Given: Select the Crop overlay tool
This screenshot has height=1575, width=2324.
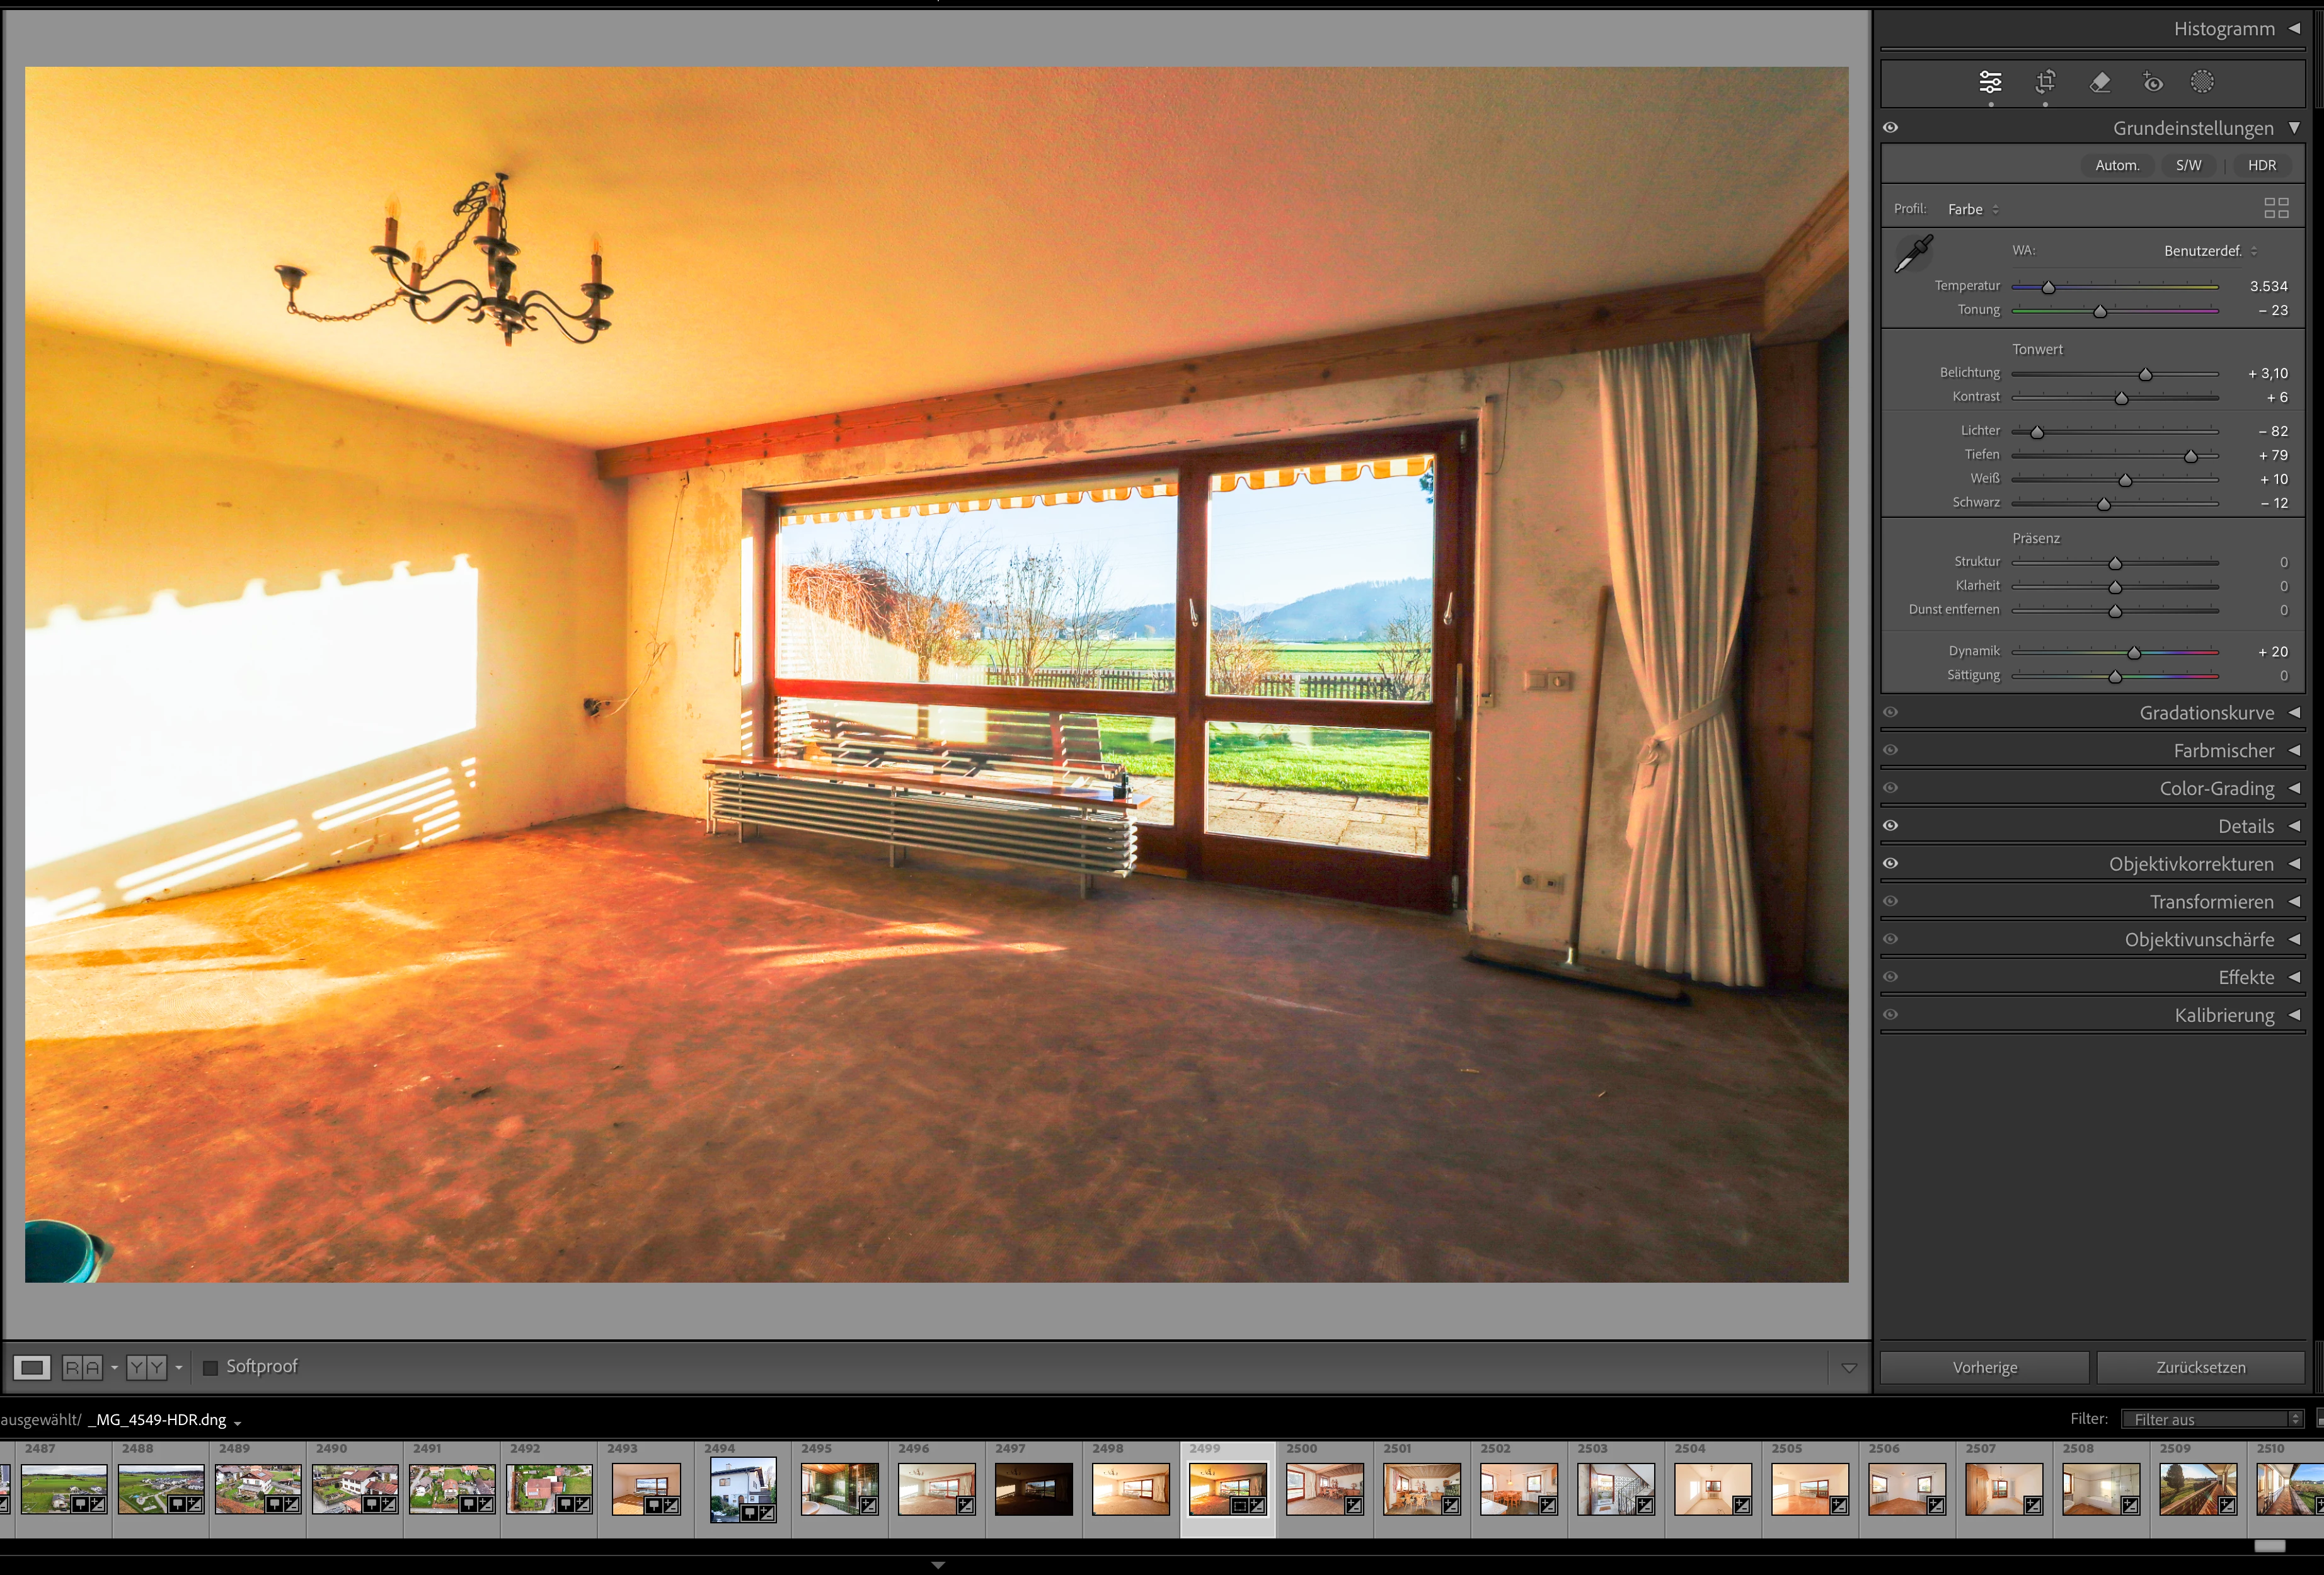Looking at the screenshot, I should 2045,82.
